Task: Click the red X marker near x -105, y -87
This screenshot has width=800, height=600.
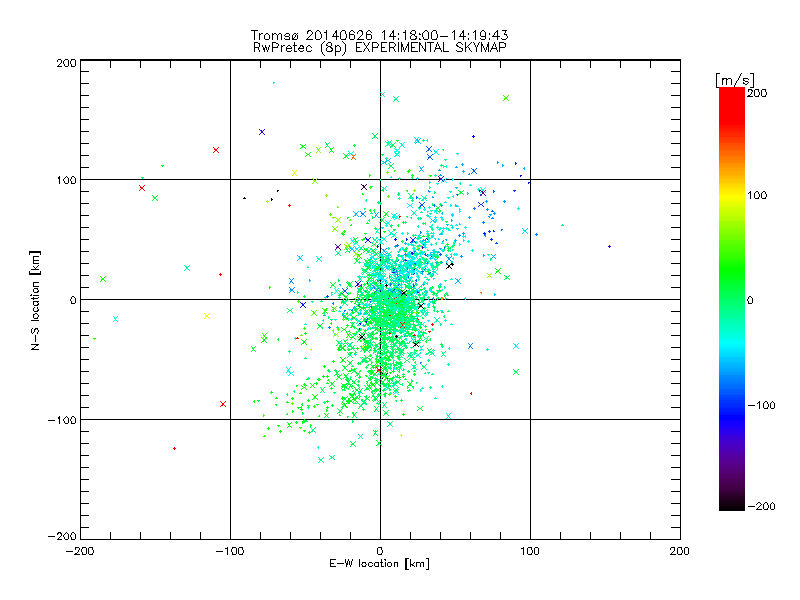Action: coord(223,404)
